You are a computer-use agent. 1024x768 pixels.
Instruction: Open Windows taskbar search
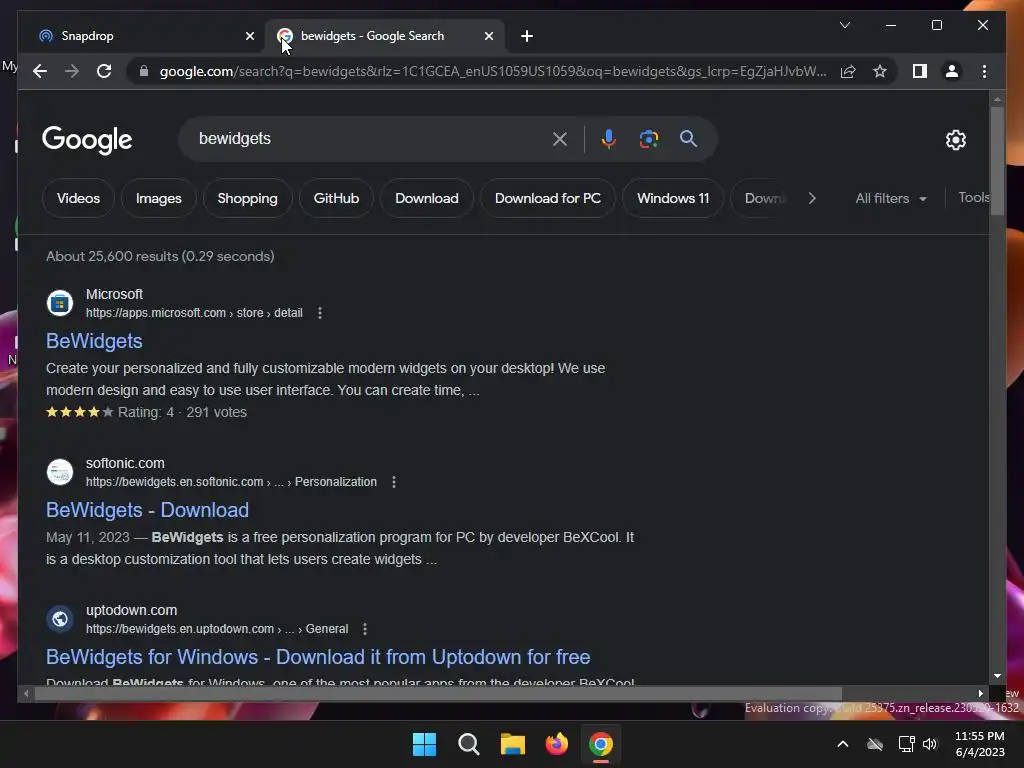[x=468, y=744]
